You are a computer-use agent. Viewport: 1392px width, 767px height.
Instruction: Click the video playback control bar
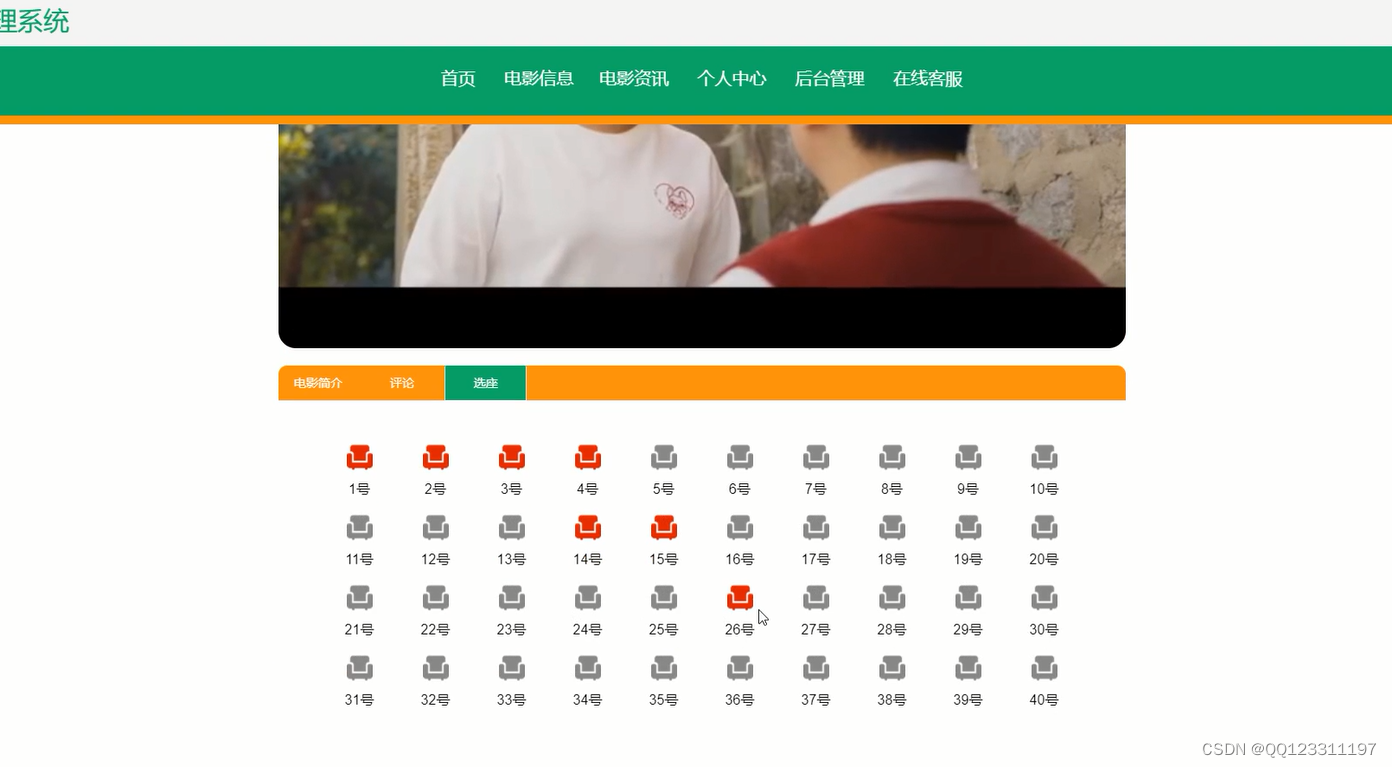click(x=701, y=315)
